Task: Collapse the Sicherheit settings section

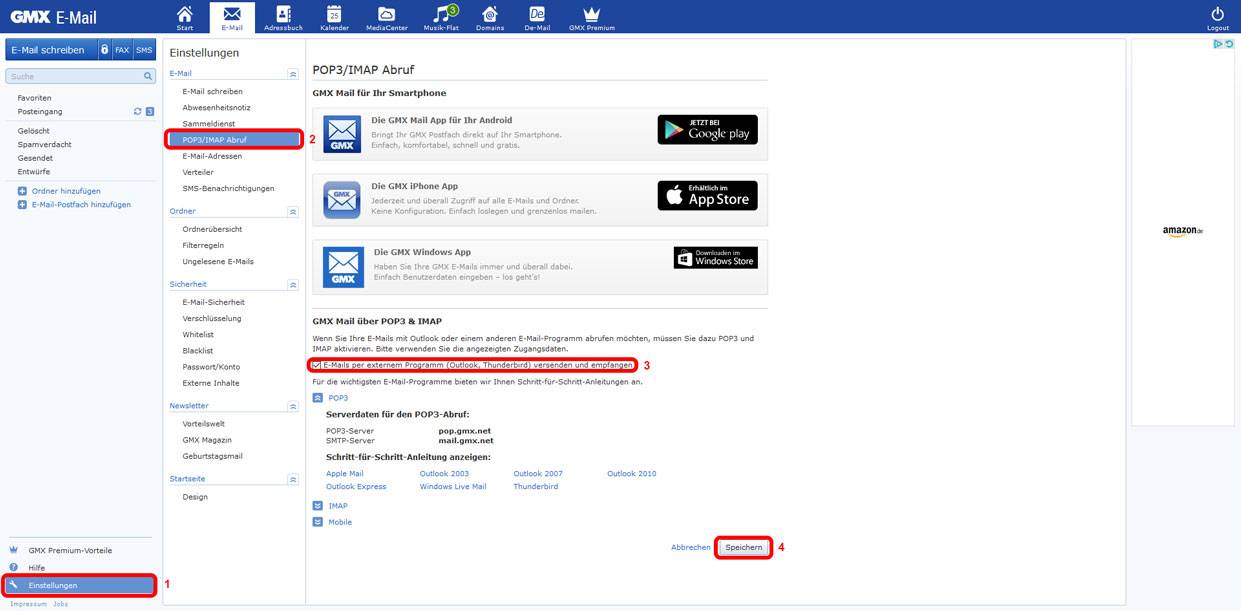Action: pyautogui.click(x=293, y=285)
